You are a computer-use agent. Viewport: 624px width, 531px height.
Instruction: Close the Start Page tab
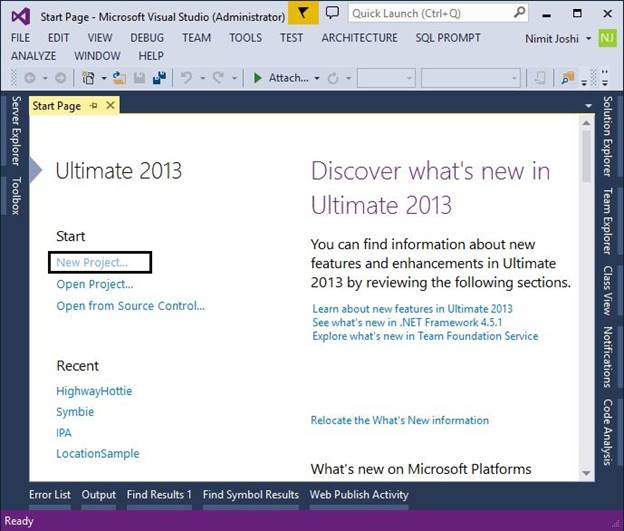[111, 105]
